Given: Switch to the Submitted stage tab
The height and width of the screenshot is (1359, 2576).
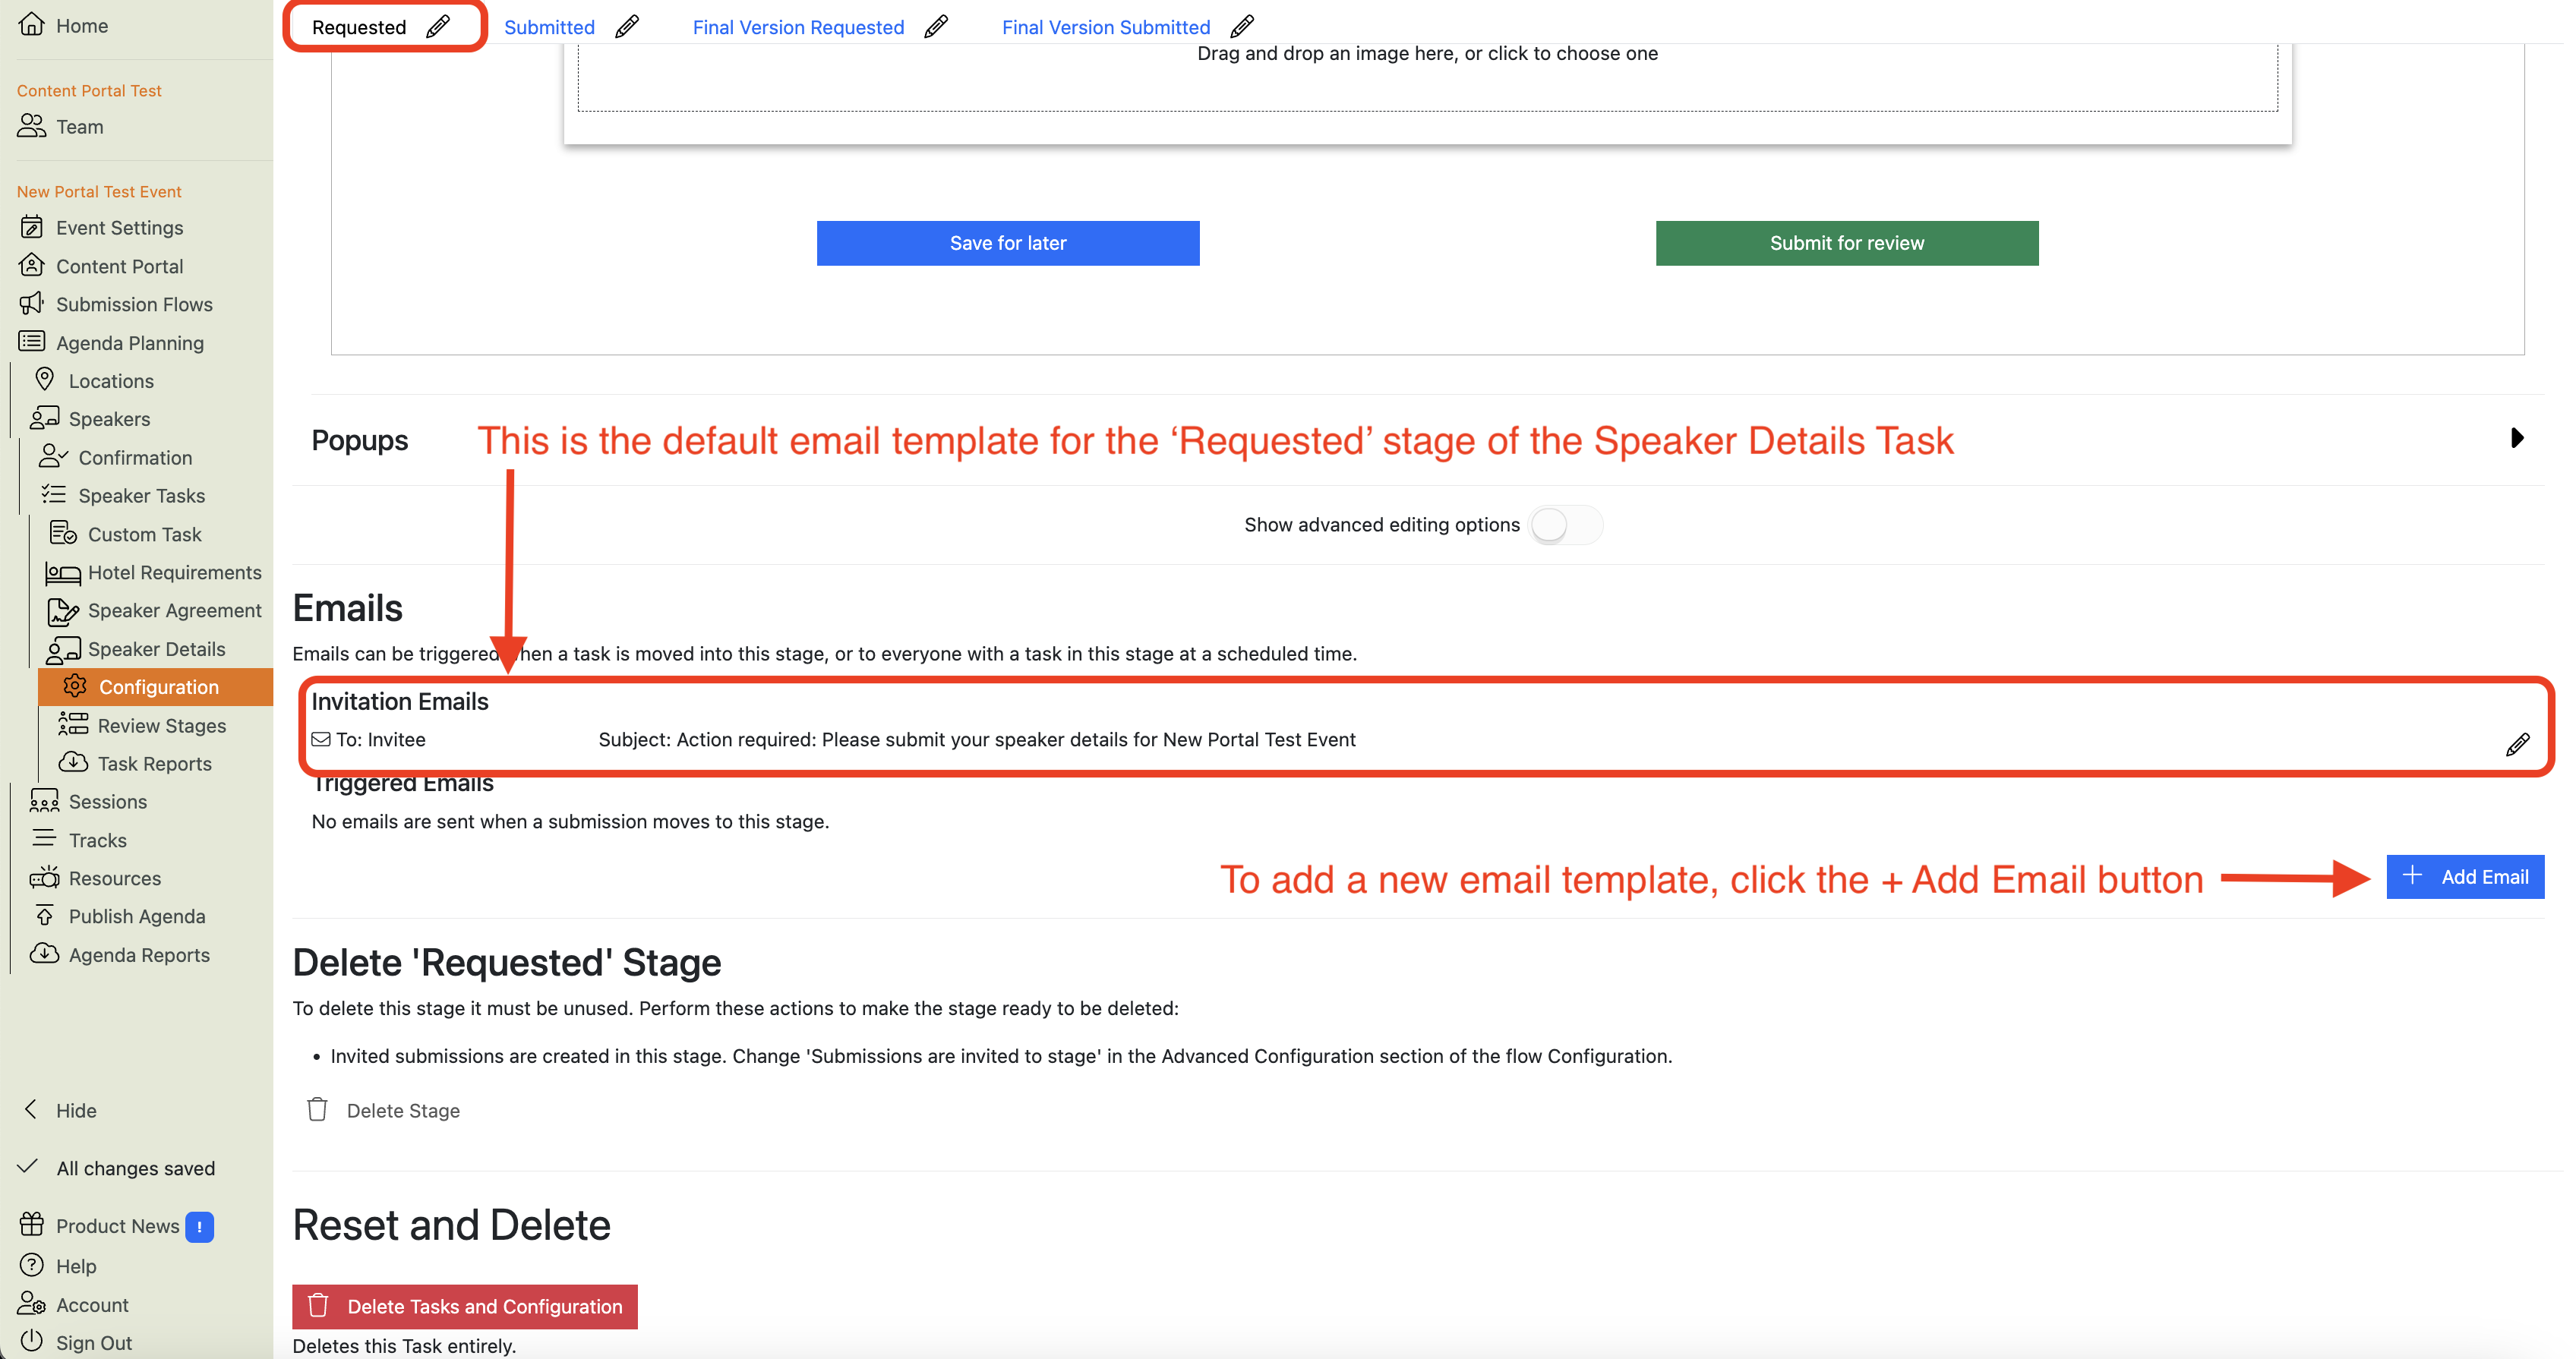Looking at the screenshot, I should pos(549,27).
